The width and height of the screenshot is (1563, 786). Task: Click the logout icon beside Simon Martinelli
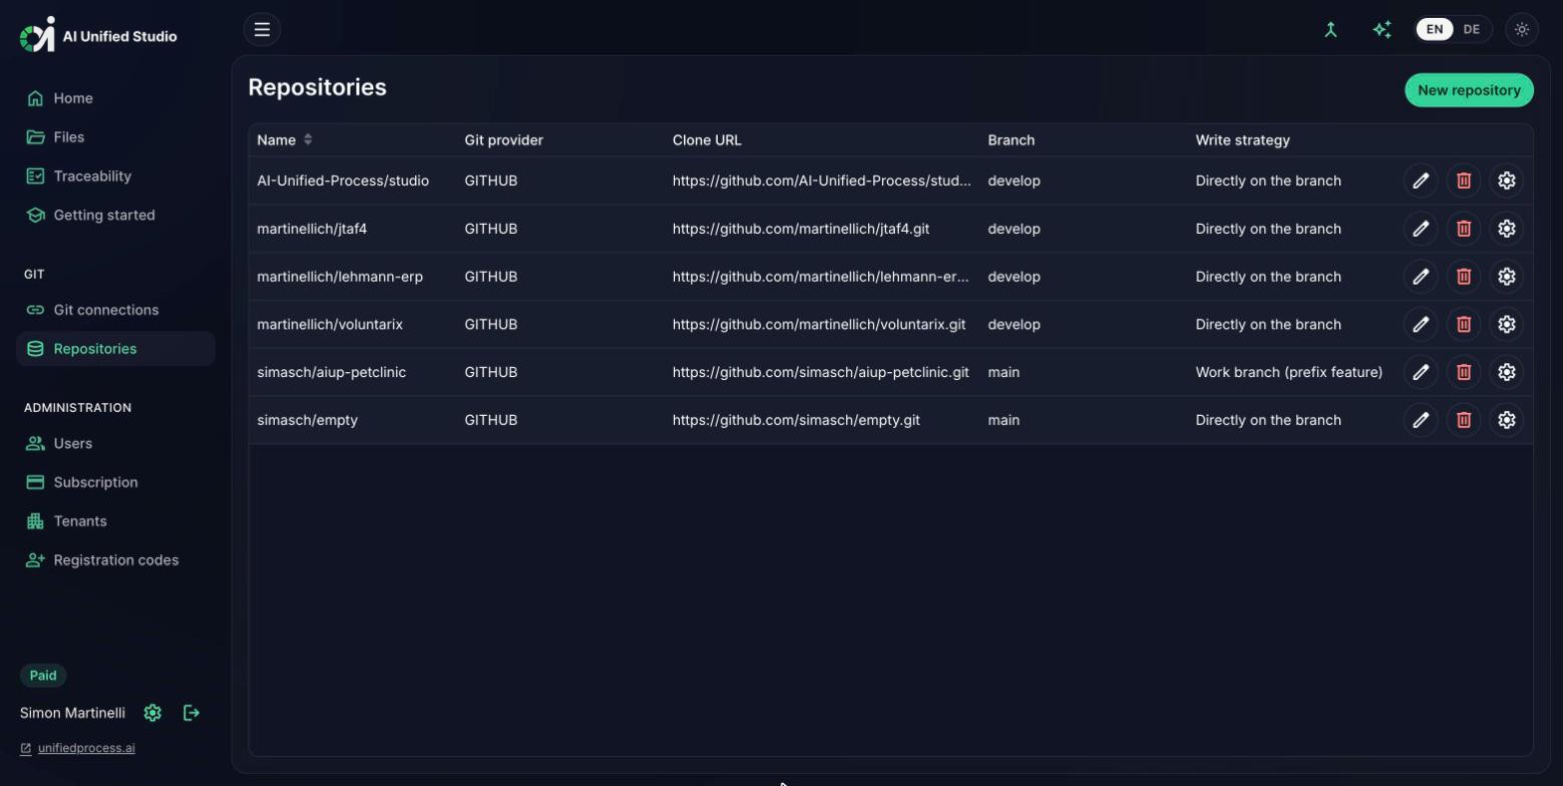191,713
